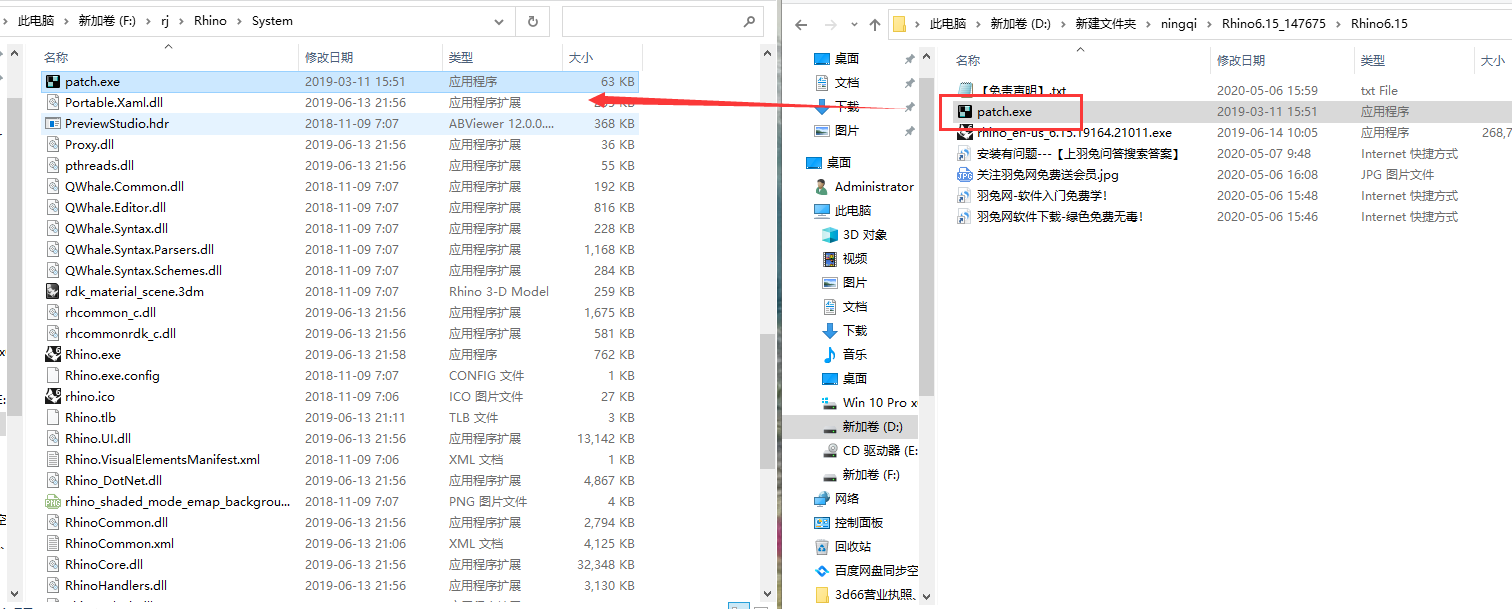Viewport: 1512px width, 609px height.
Task: Click the Rhino.VisualElementsManifest.xml file icon
Action: [x=54, y=459]
